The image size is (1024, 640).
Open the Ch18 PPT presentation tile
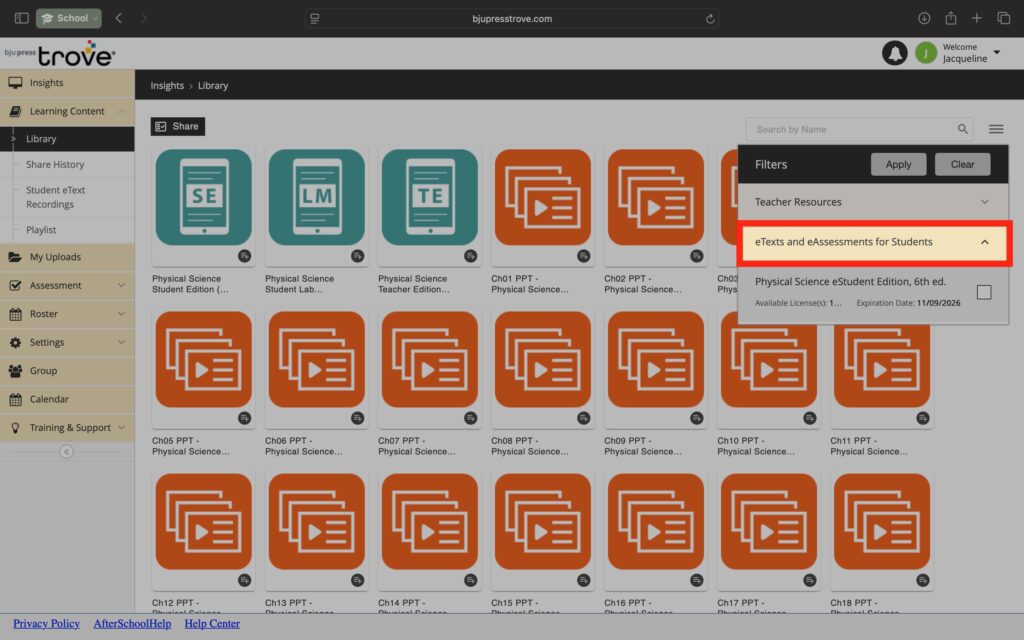[x=882, y=521]
